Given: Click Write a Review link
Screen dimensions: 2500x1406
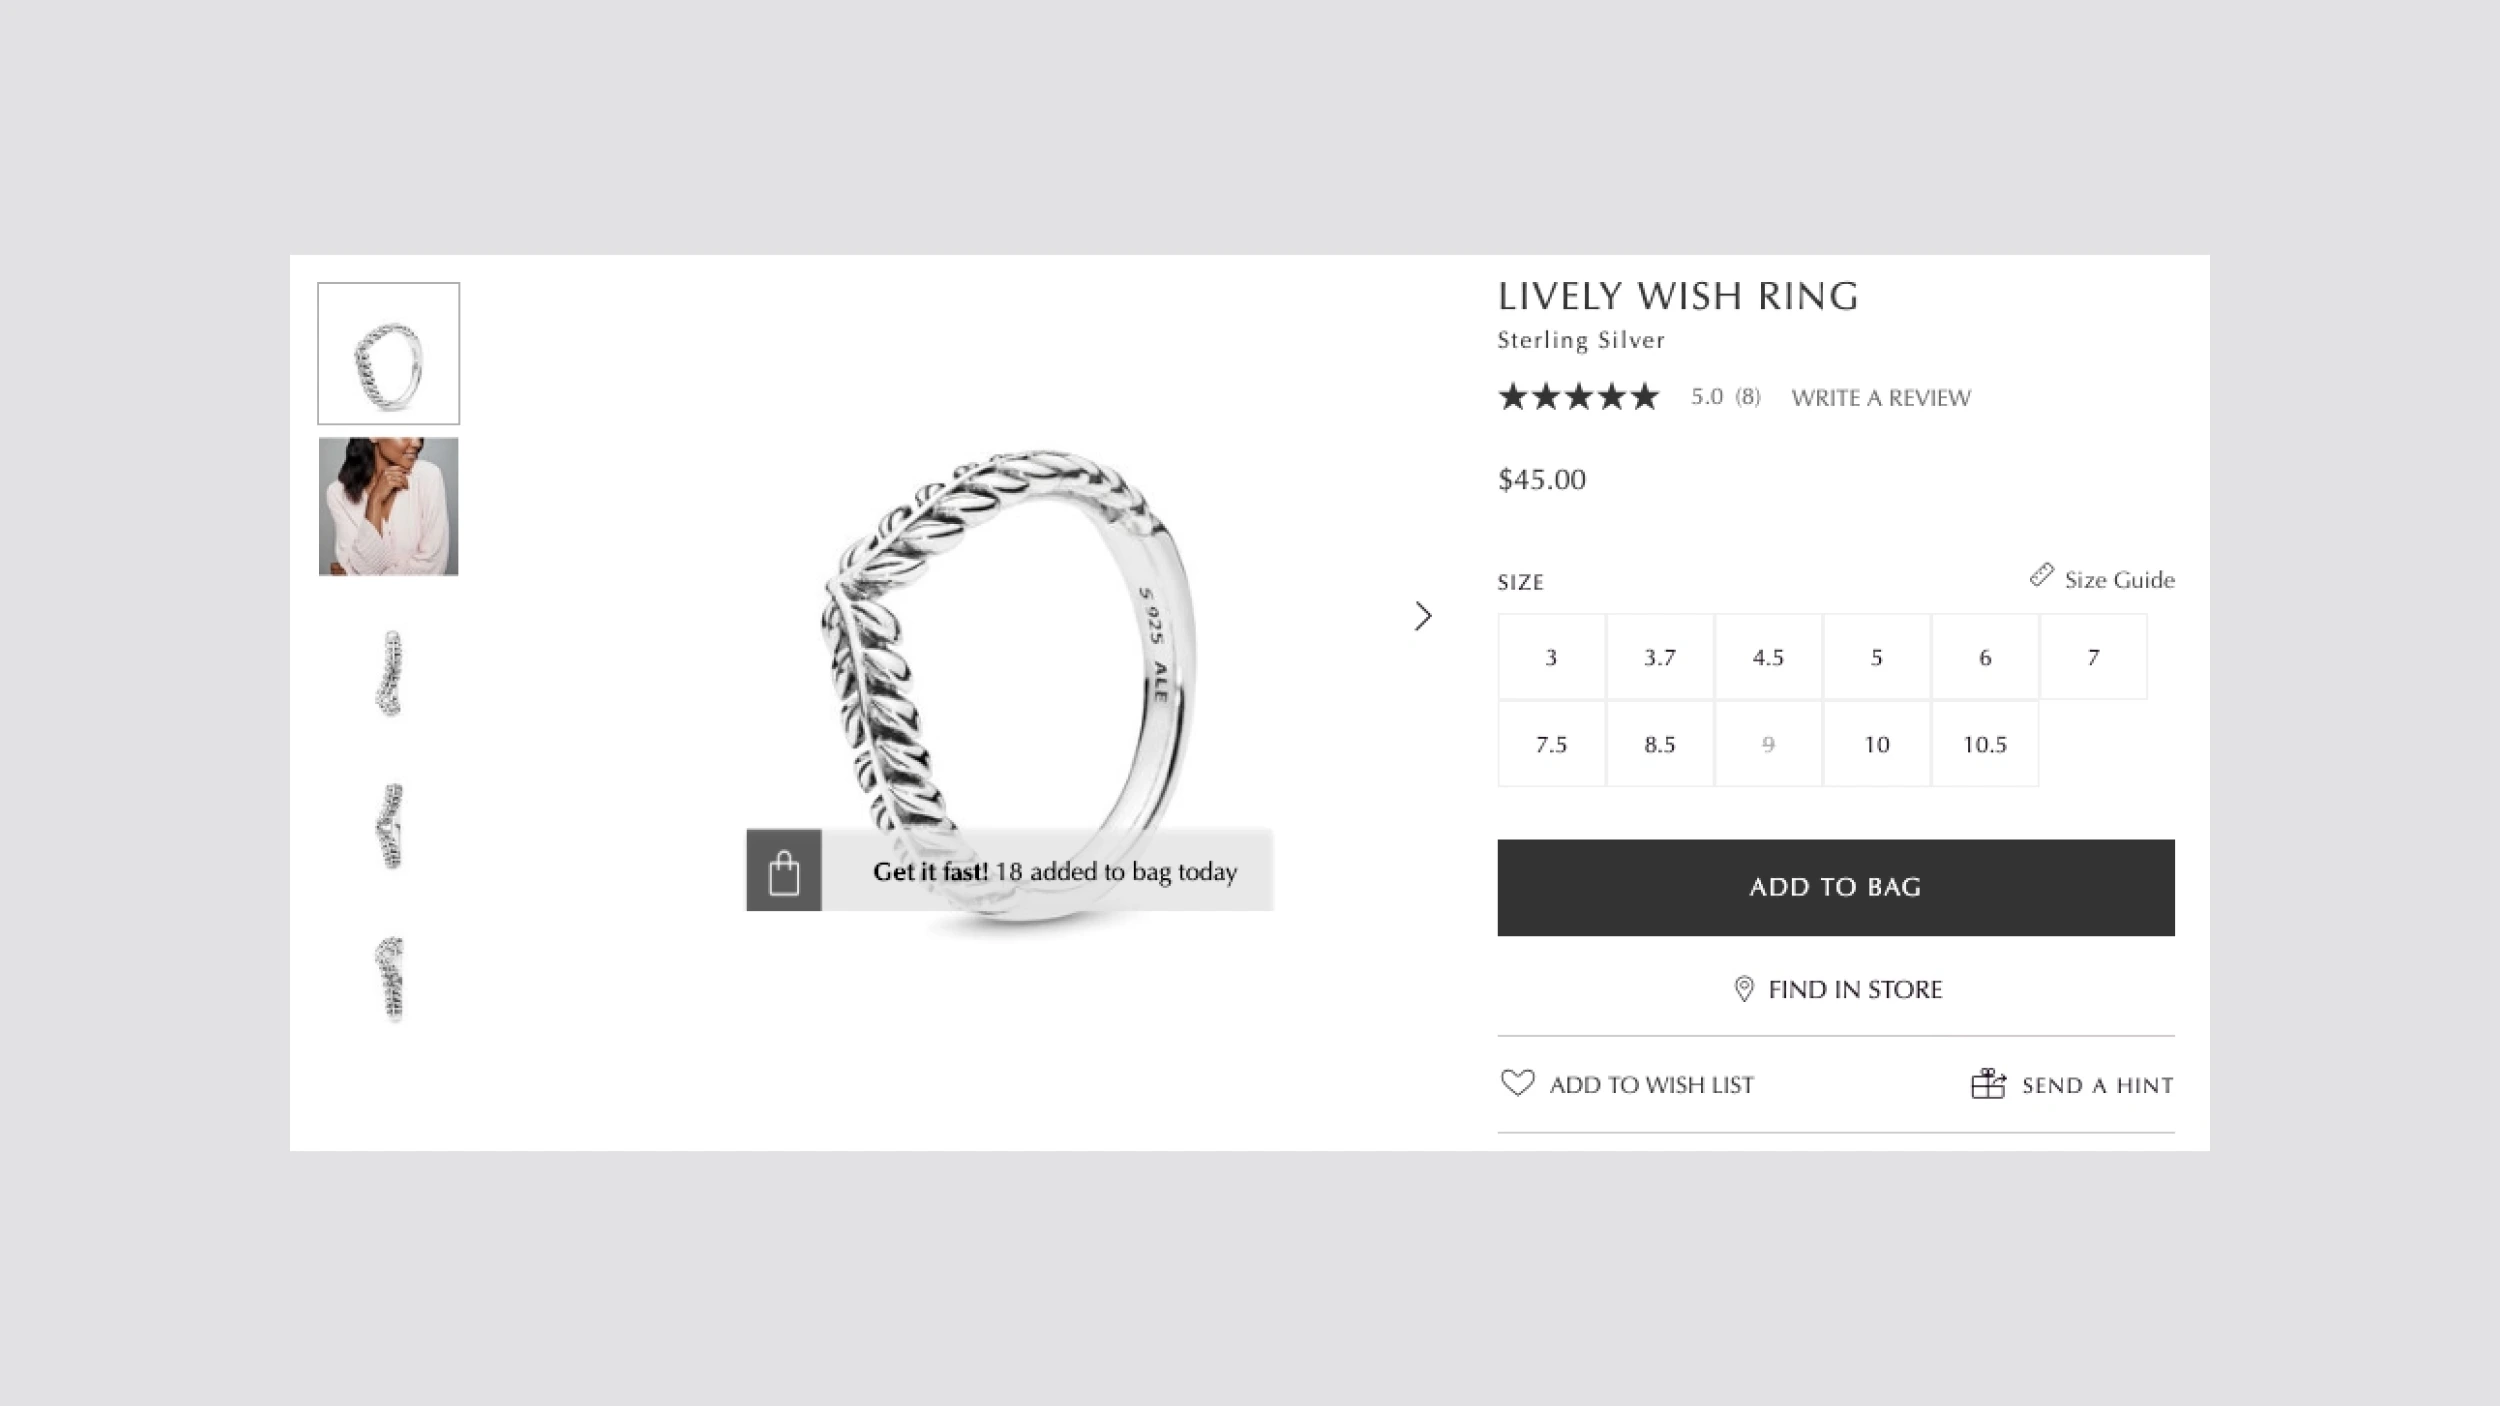Looking at the screenshot, I should [1880, 397].
